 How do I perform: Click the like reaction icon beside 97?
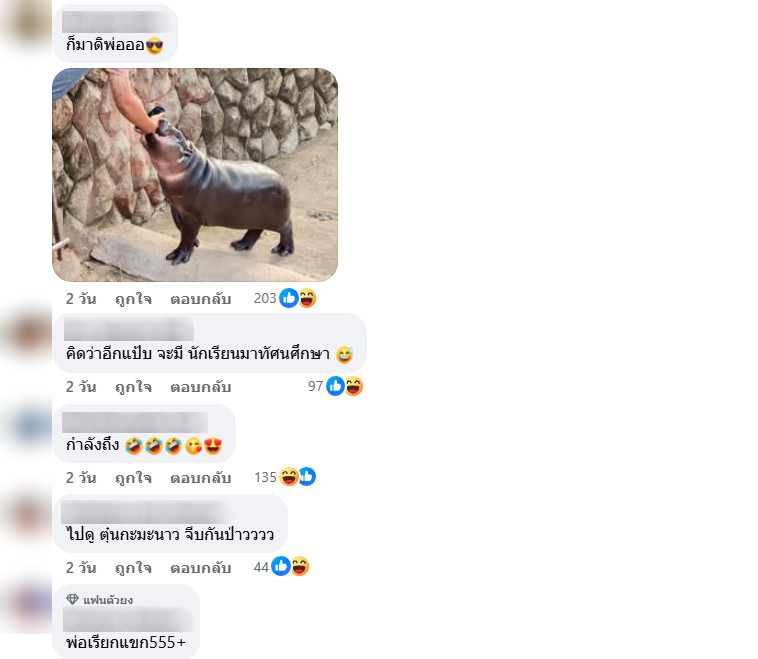coord(335,386)
